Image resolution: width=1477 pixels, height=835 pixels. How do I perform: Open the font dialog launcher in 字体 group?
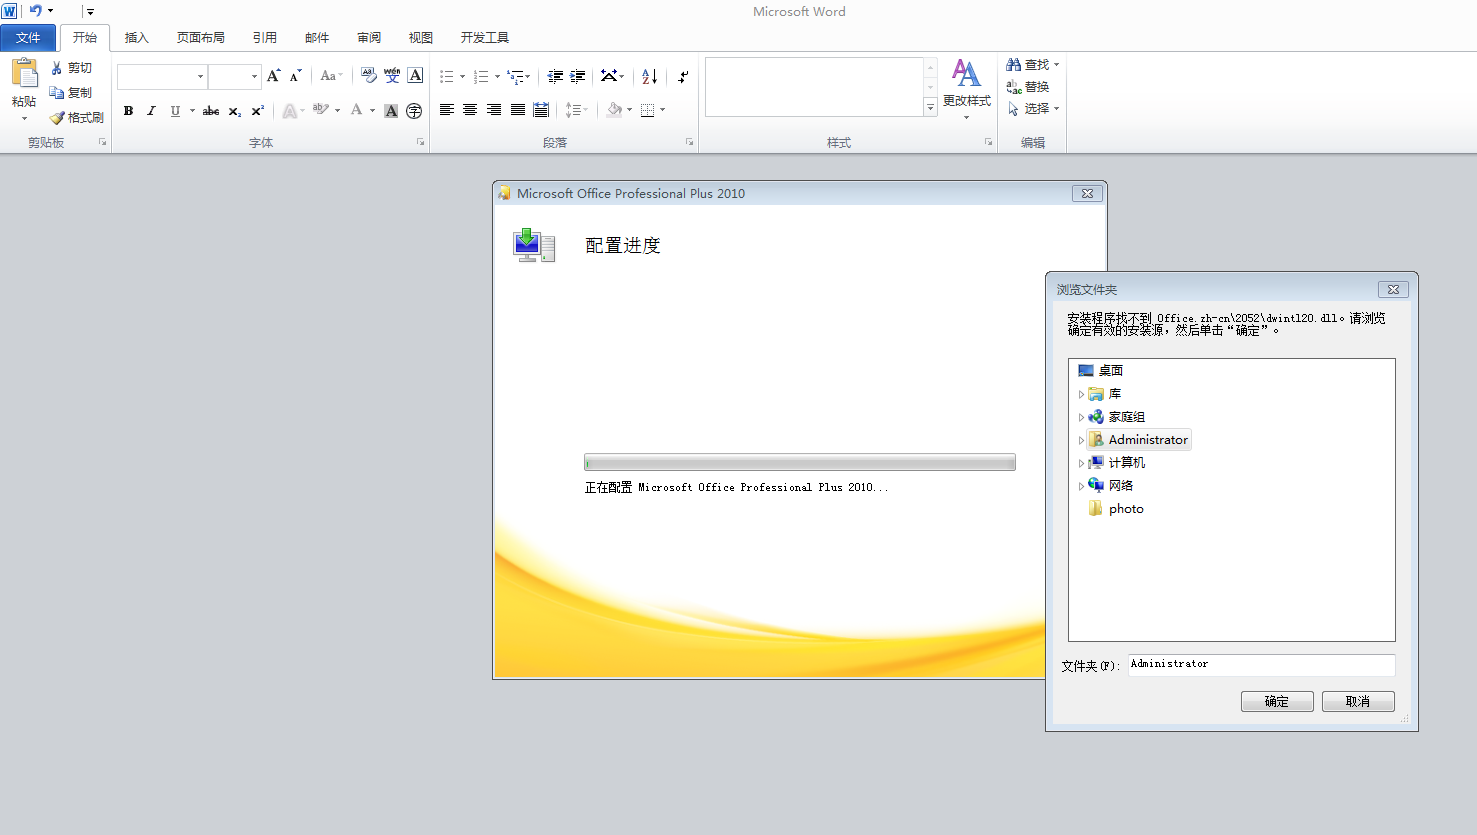coord(420,142)
